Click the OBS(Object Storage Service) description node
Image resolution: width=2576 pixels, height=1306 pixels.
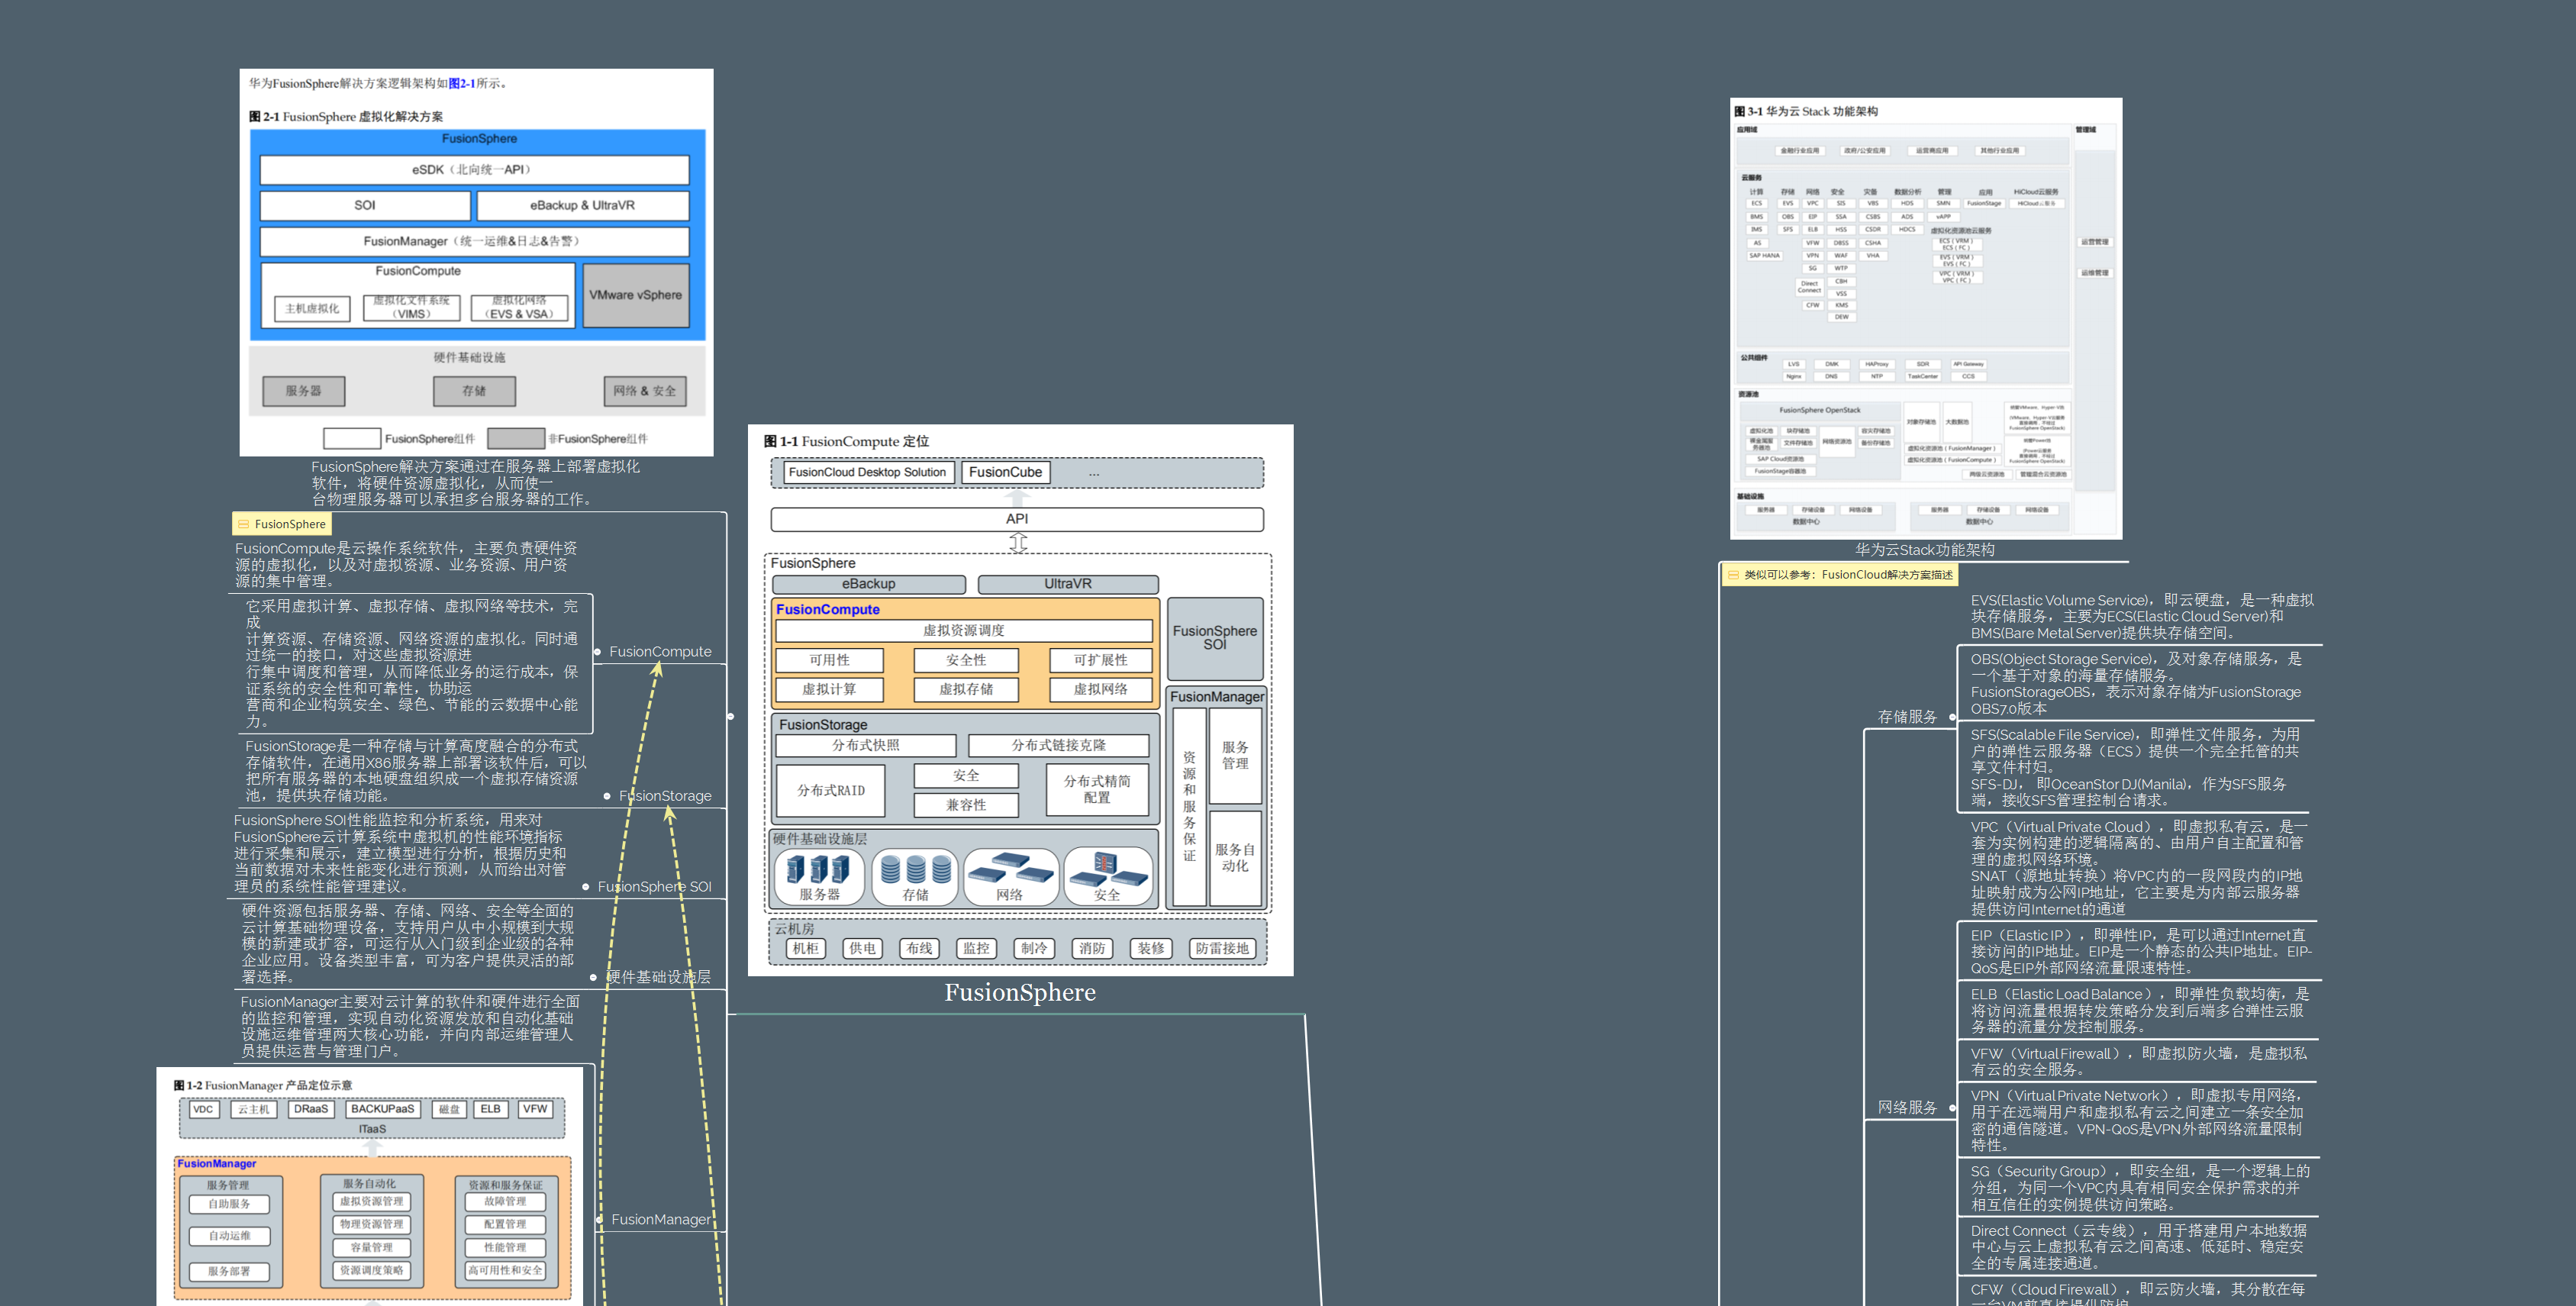2136,684
